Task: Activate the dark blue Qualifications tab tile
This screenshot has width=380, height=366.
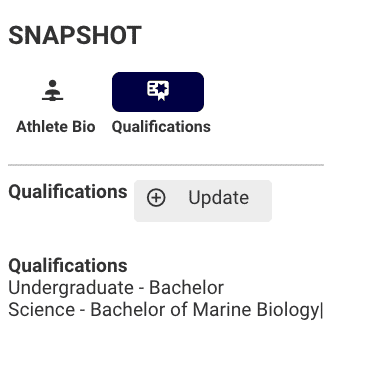Action: pos(158,92)
